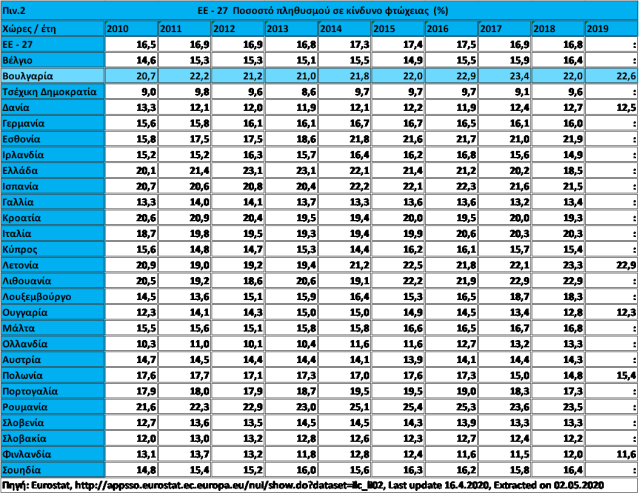Select the Ελλάδα row label

(x=52, y=171)
